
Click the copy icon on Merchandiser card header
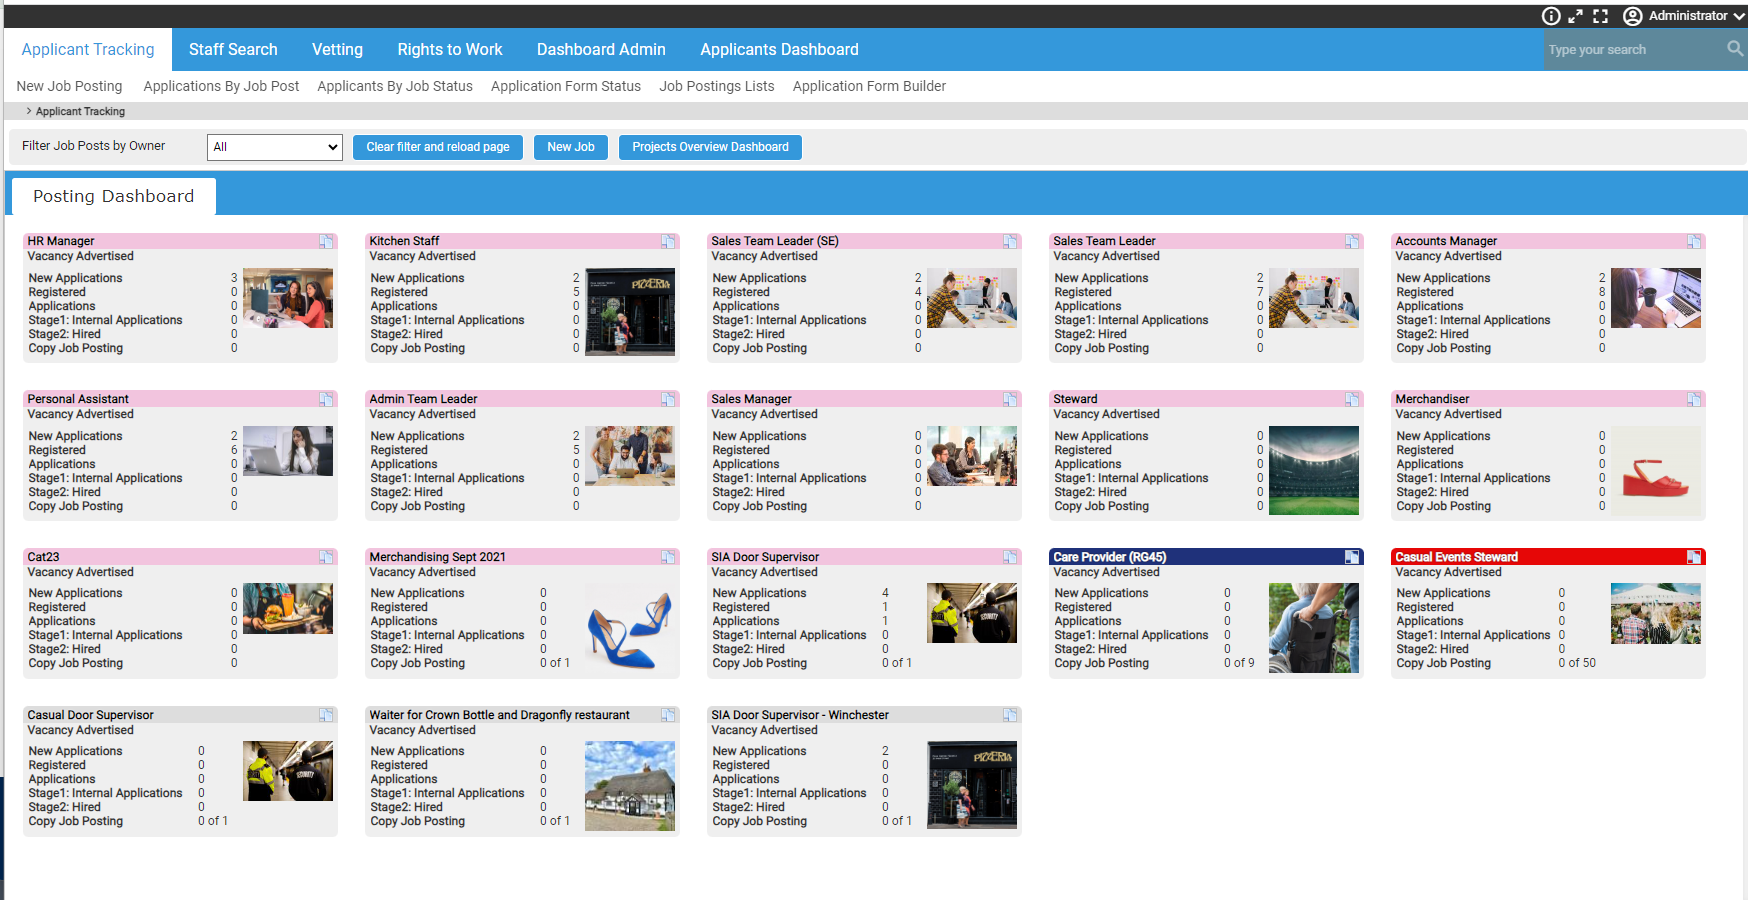1694,399
